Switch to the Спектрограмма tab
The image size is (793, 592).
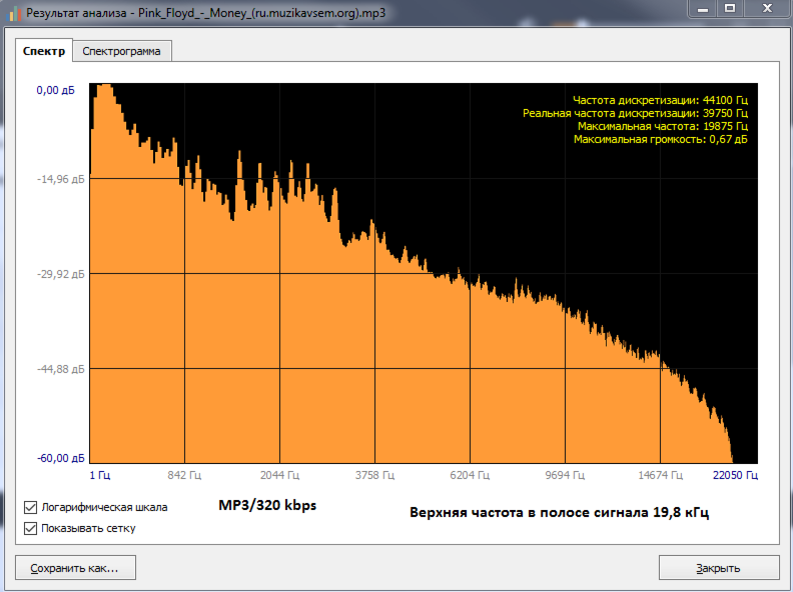pyautogui.click(x=121, y=51)
